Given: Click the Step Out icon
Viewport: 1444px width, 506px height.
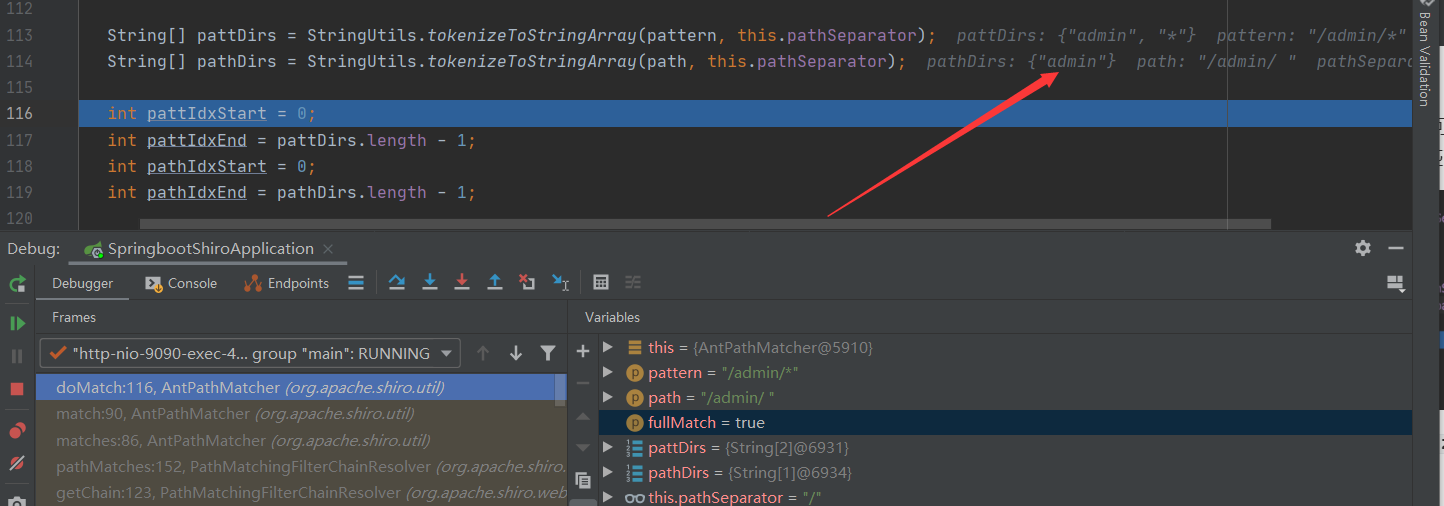Looking at the screenshot, I should [494, 283].
